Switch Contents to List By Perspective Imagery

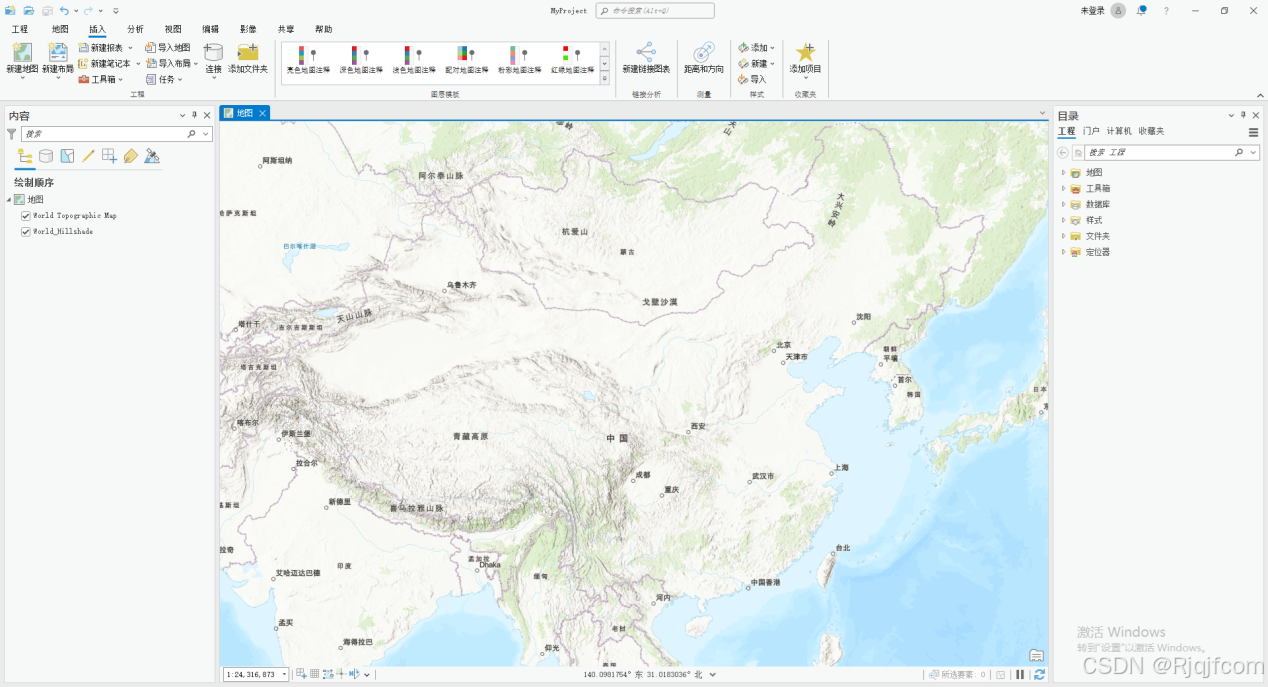click(x=152, y=156)
